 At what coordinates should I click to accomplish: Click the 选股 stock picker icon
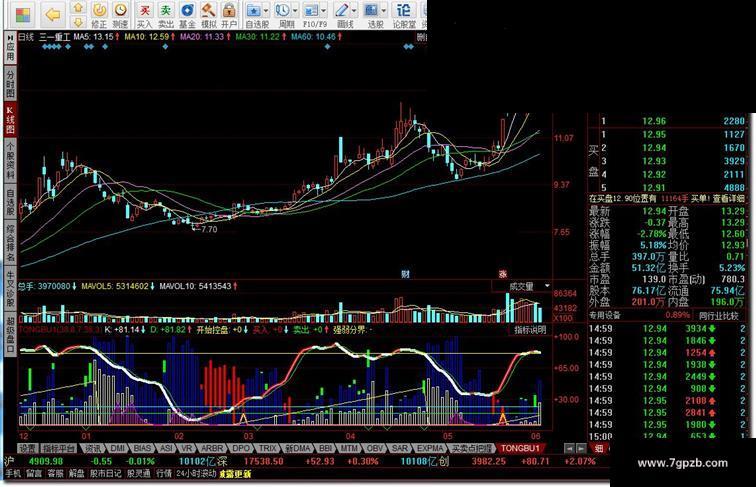point(371,10)
